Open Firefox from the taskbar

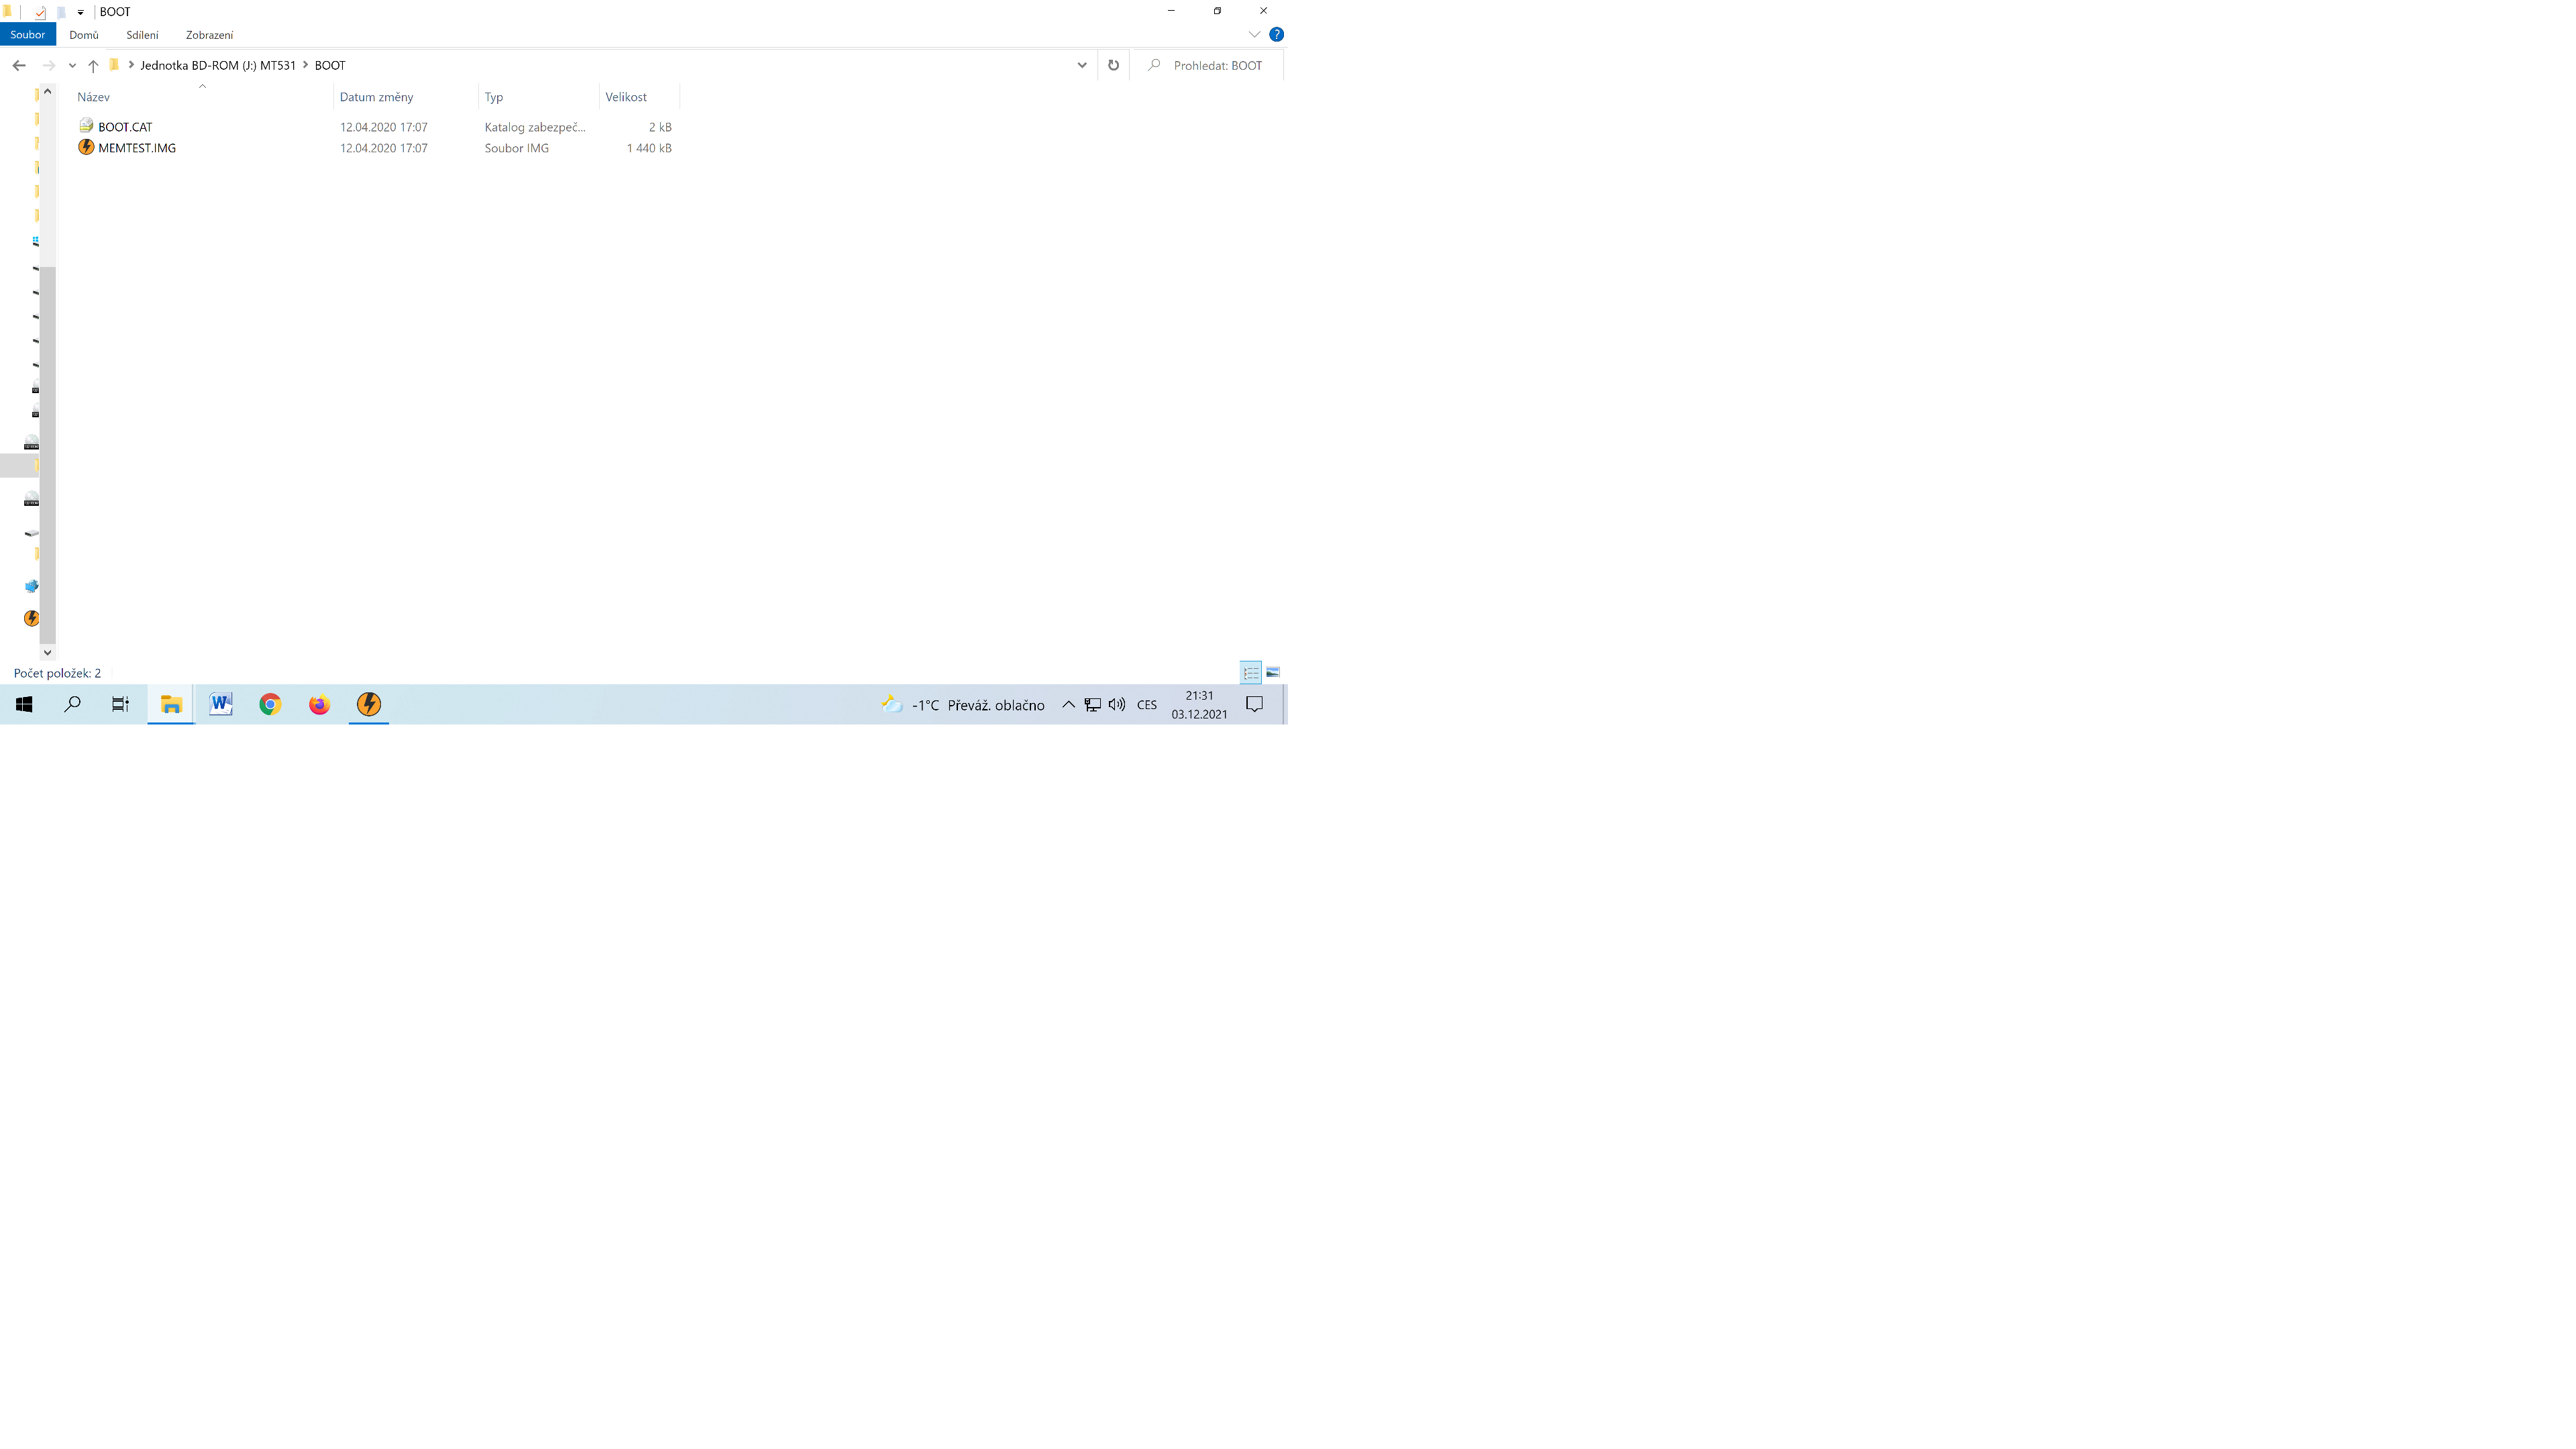pyautogui.click(x=319, y=705)
